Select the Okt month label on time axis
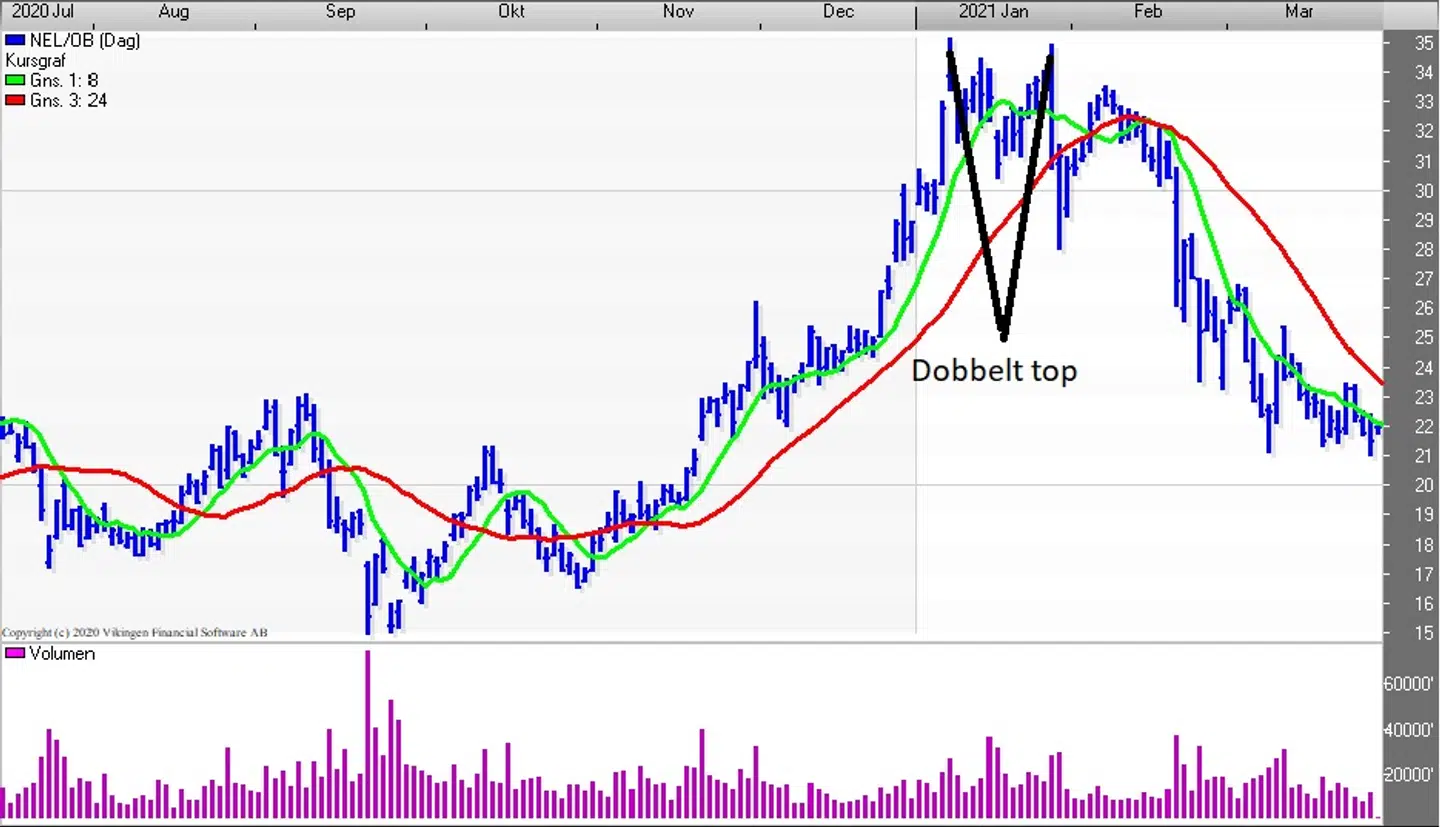Screen dimensions: 1440x827 (x=511, y=11)
